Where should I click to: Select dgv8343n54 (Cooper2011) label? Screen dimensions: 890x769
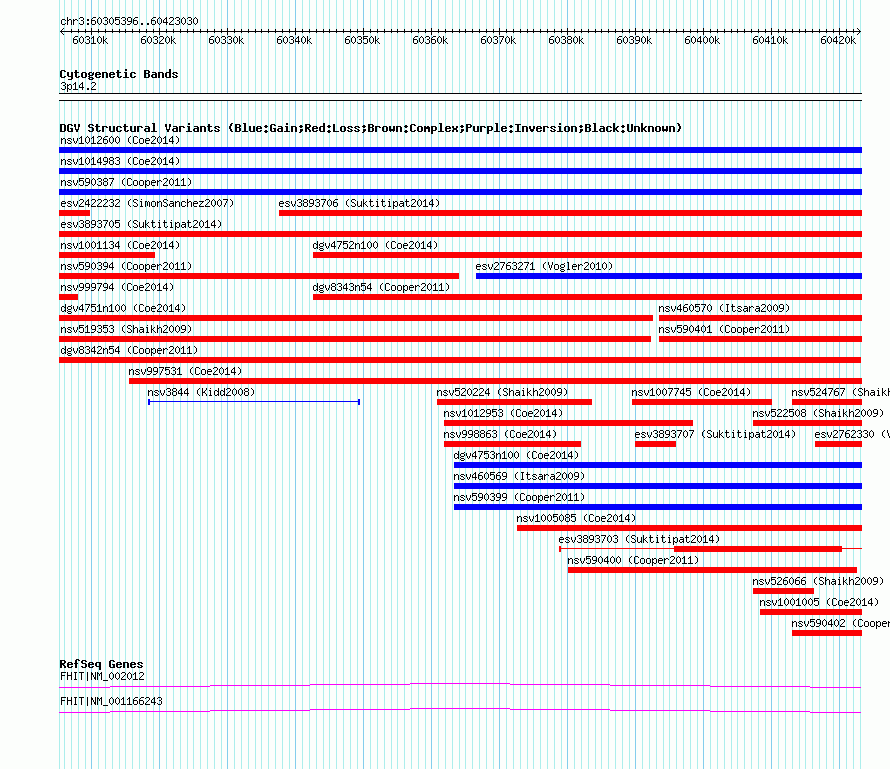click(x=381, y=287)
